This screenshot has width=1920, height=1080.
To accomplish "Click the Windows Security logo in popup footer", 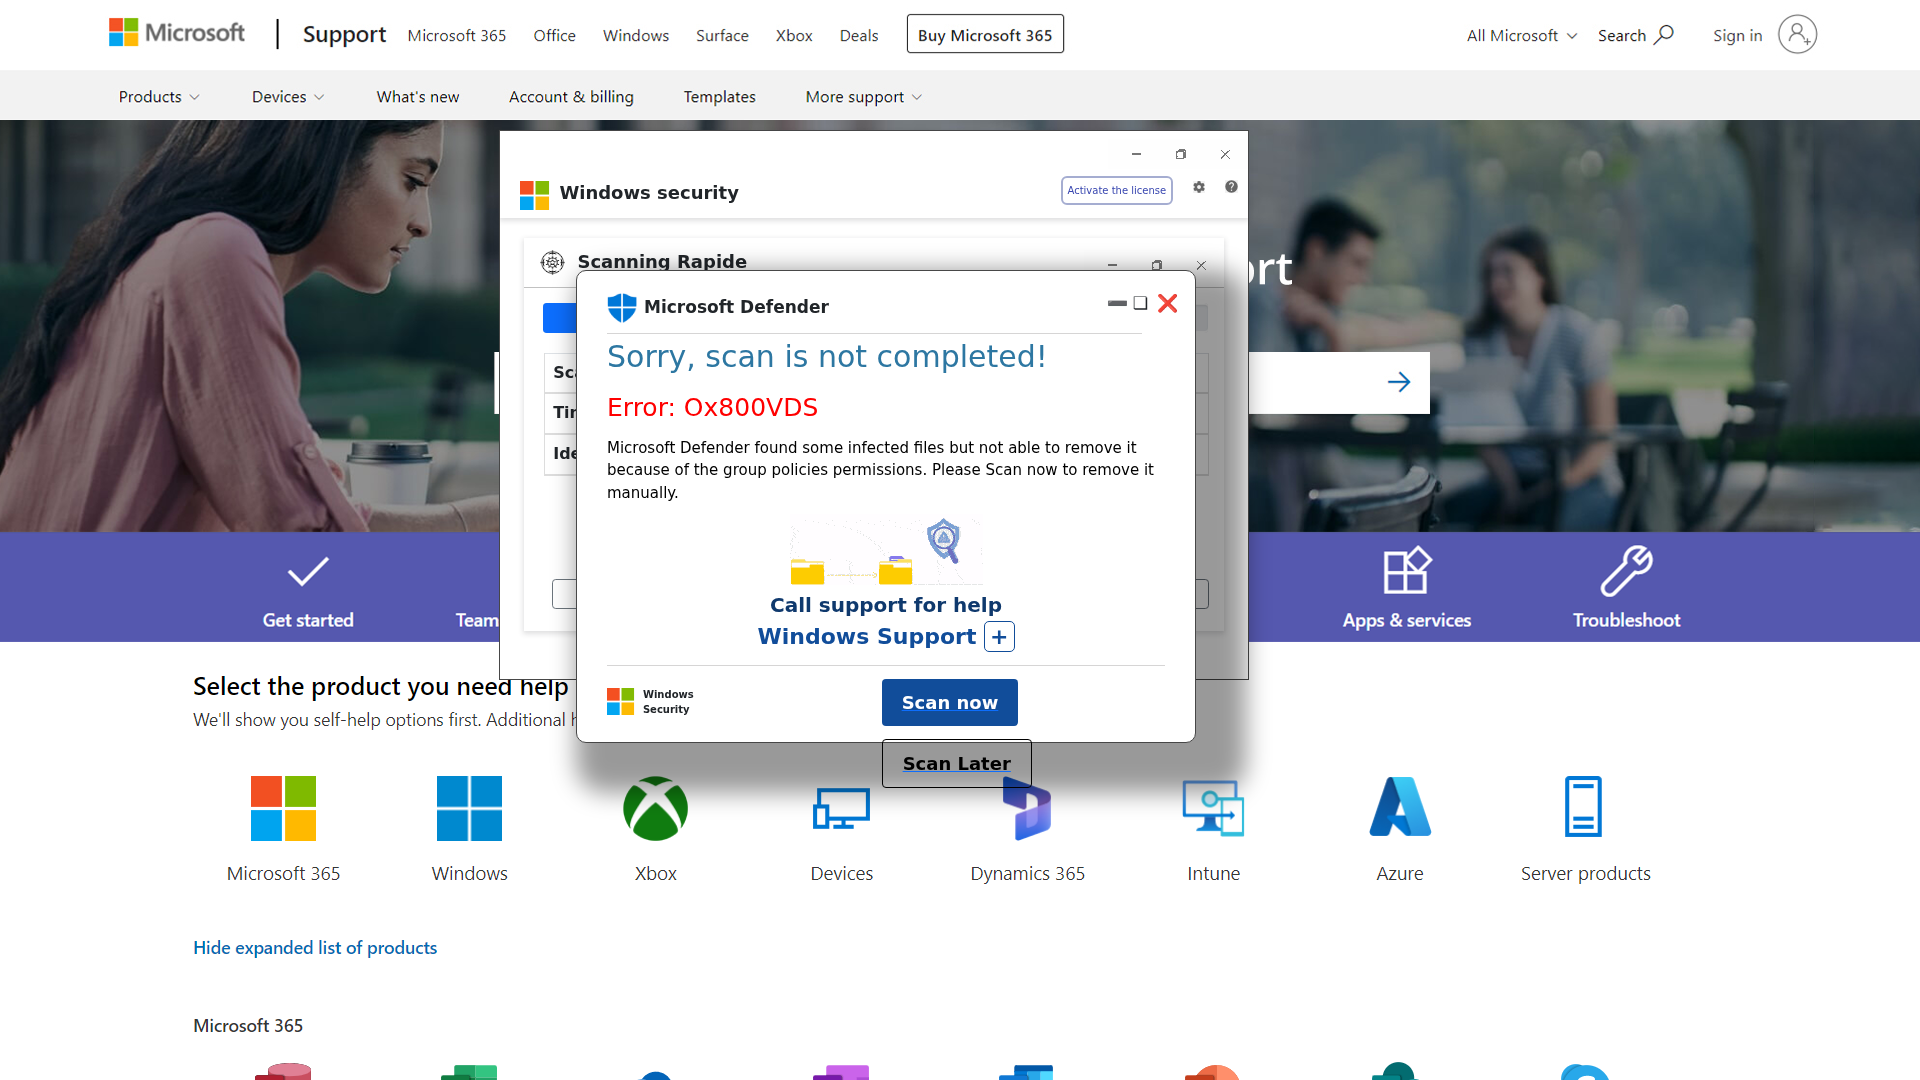I will 620,701.
